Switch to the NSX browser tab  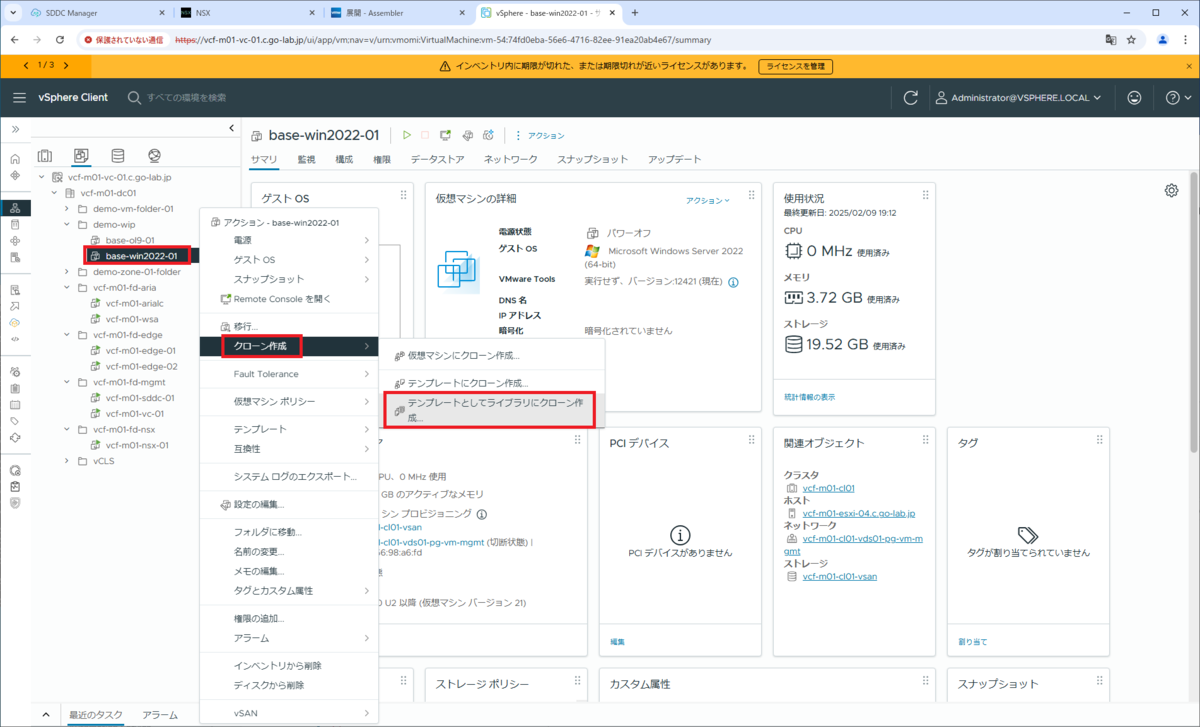[x=249, y=13]
